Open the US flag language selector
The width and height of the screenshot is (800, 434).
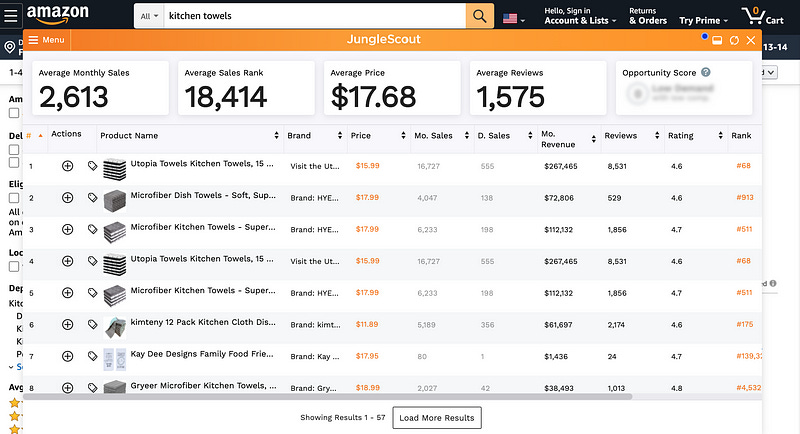(513, 19)
